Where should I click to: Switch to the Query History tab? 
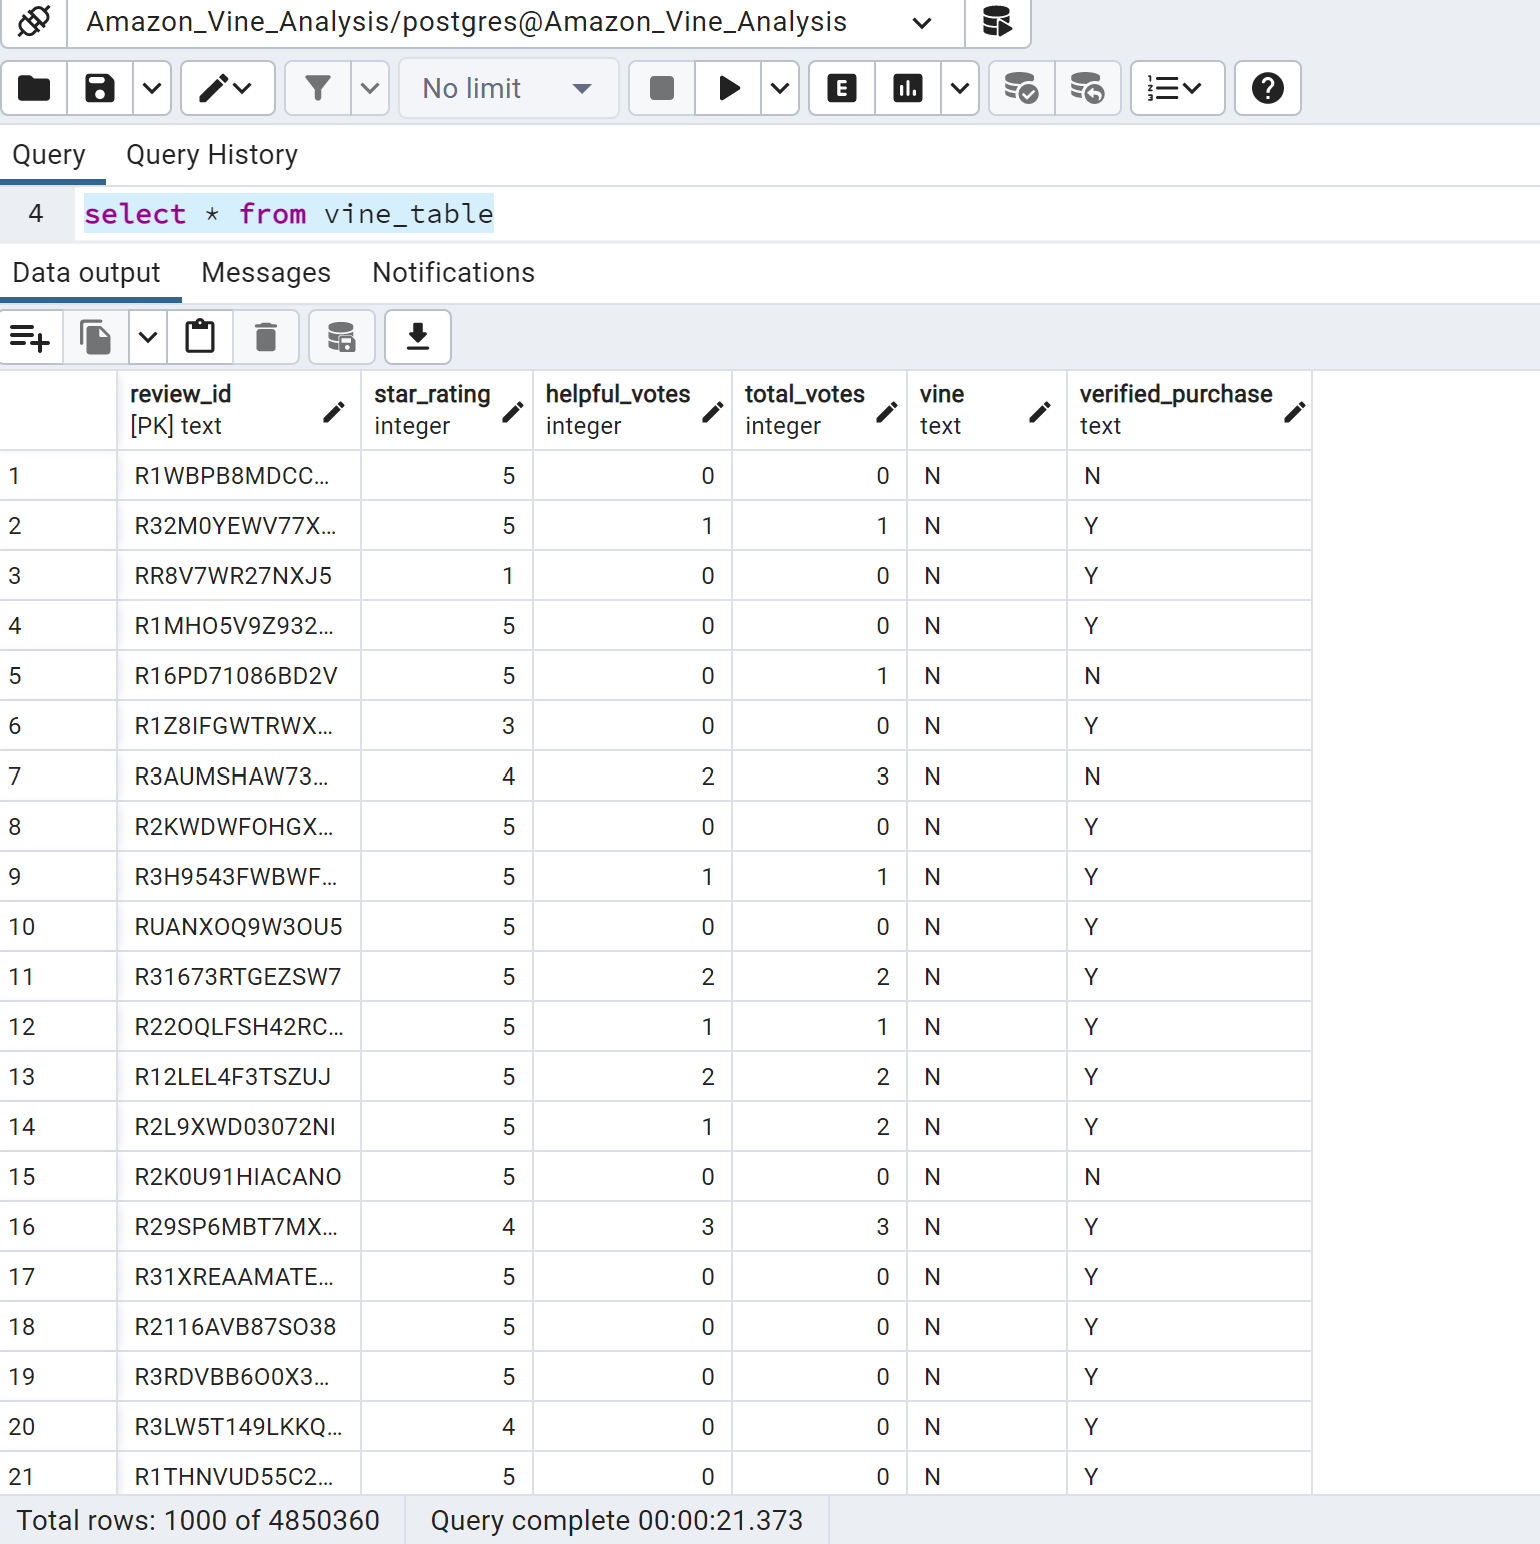(x=211, y=154)
